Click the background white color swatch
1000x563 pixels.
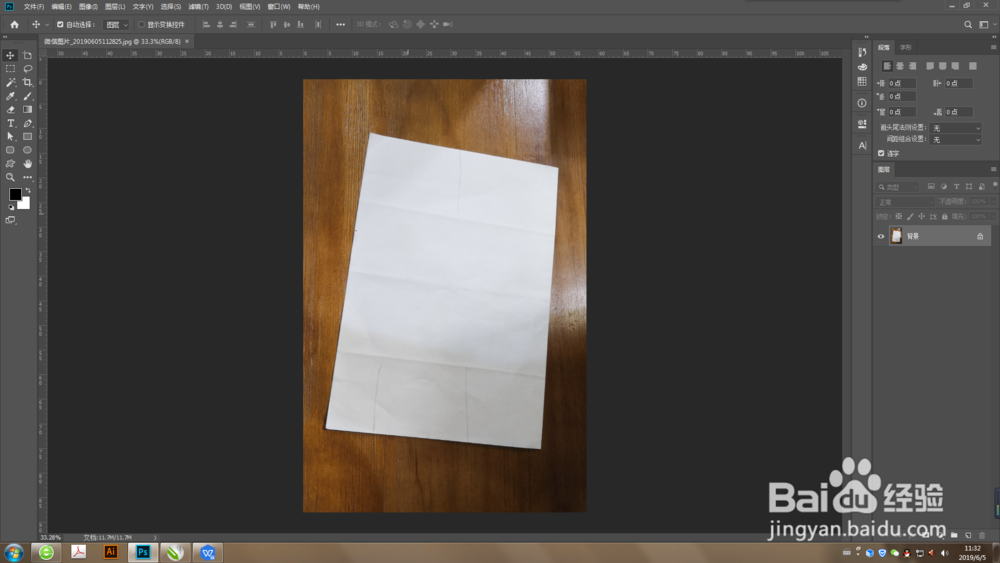tap(25, 205)
